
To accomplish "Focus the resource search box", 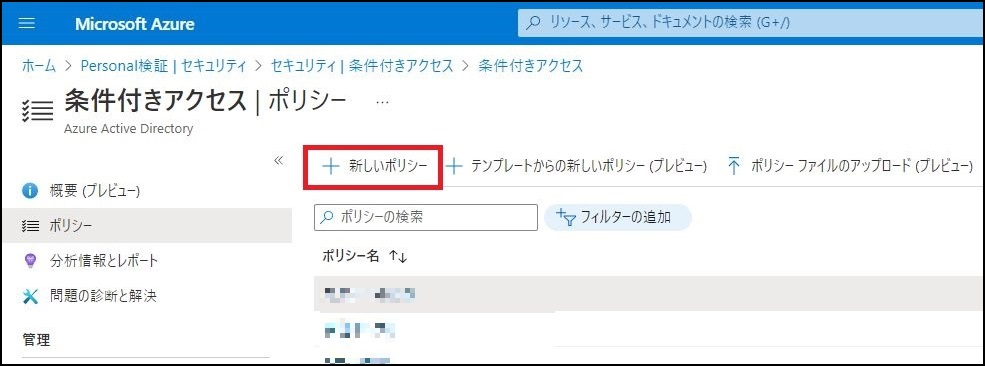I will [x=750, y=23].
